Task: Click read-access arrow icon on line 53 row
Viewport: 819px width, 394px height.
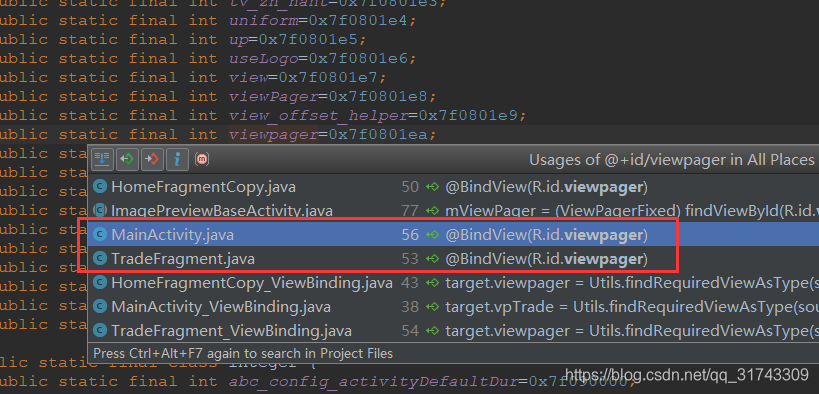Action: [432, 259]
